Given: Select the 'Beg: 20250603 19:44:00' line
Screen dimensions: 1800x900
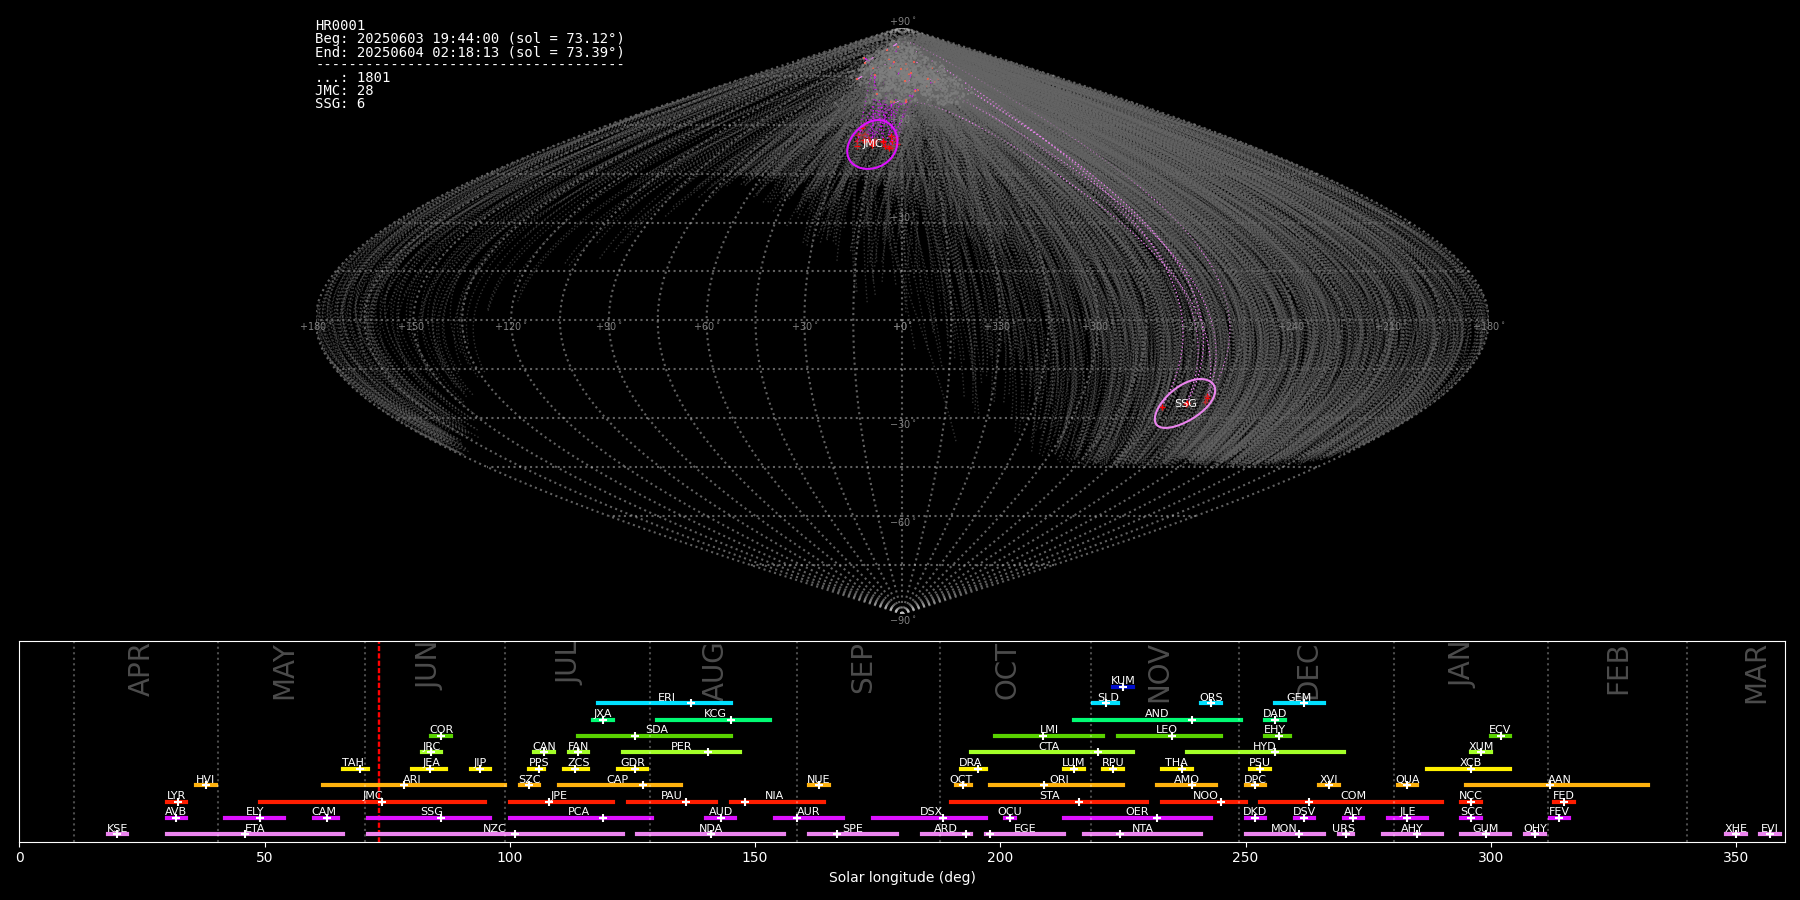Looking at the screenshot, I should 469,39.
